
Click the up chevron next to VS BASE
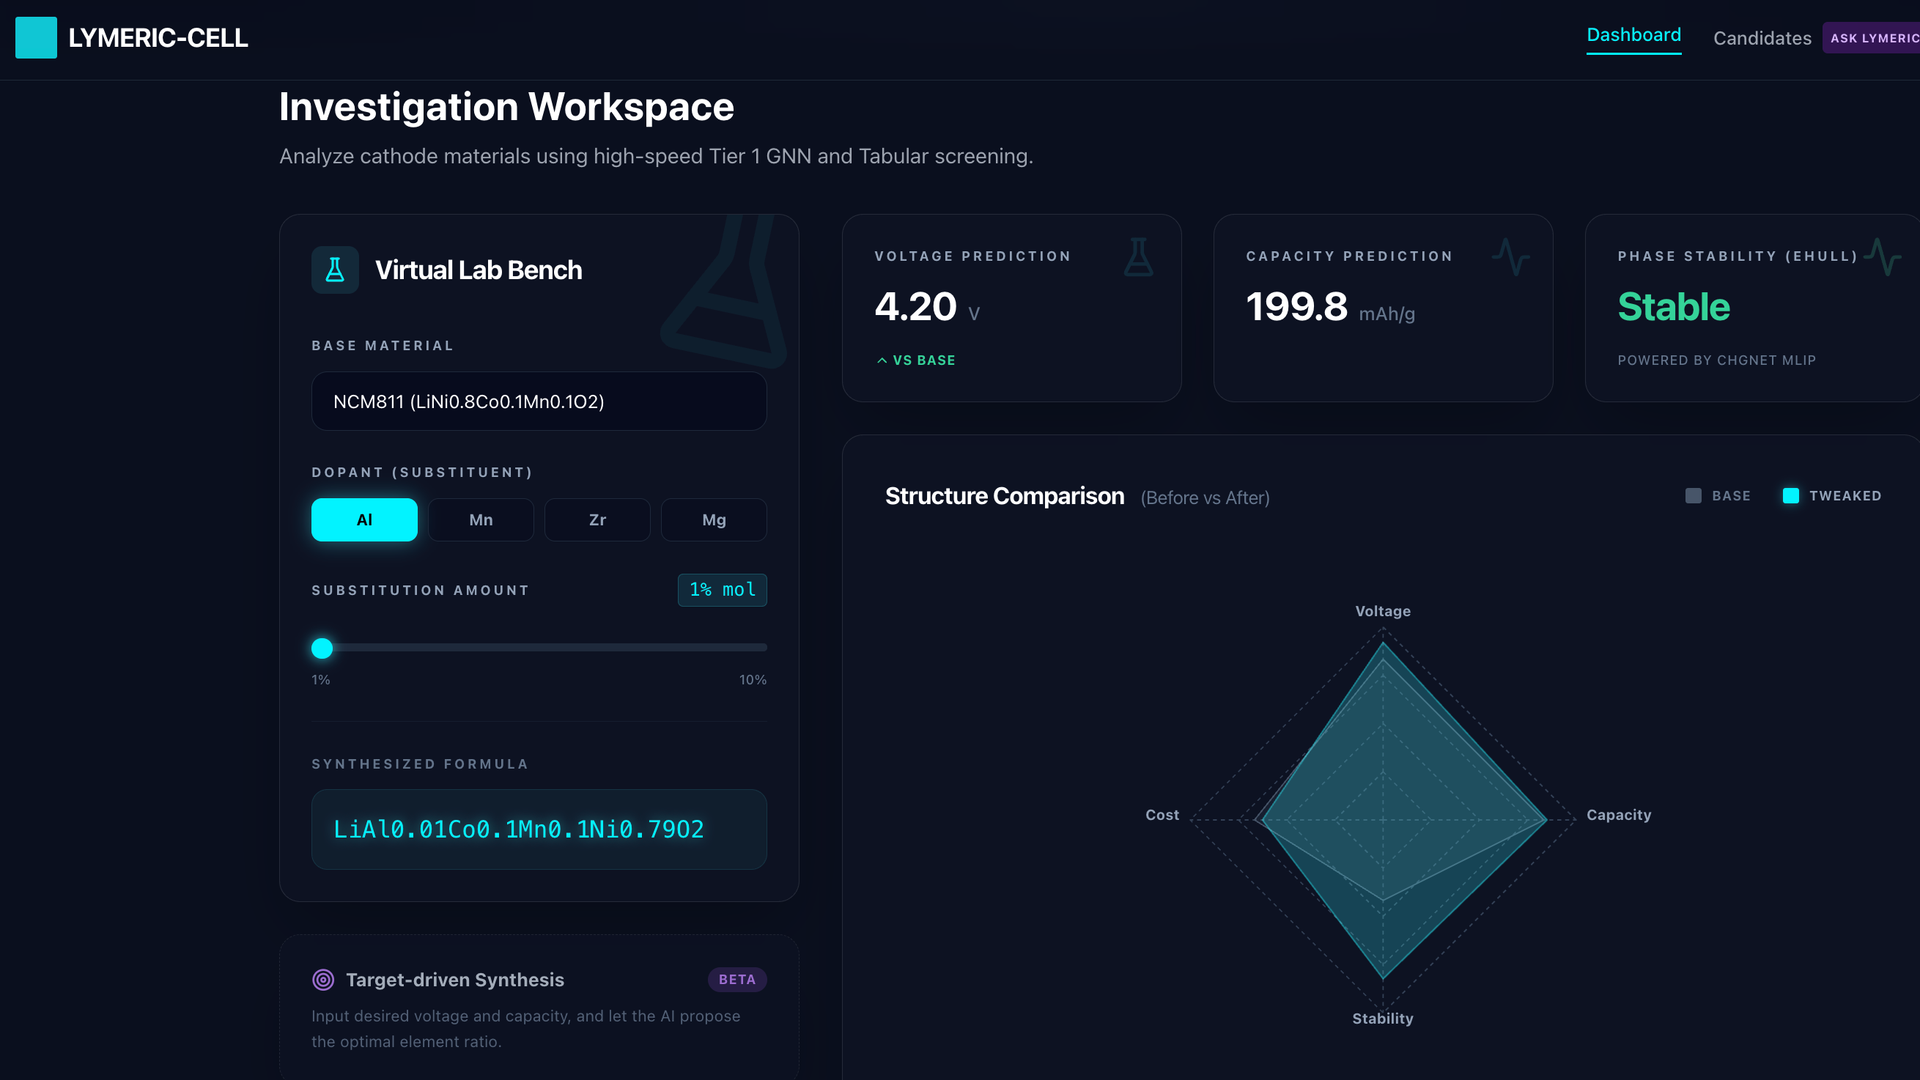[882, 360]
